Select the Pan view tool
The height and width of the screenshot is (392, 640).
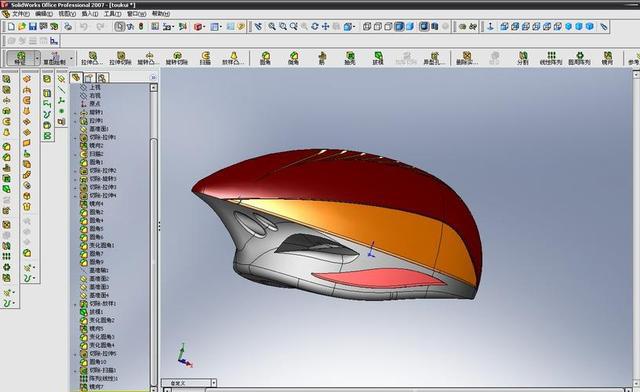tap(325, 27)
